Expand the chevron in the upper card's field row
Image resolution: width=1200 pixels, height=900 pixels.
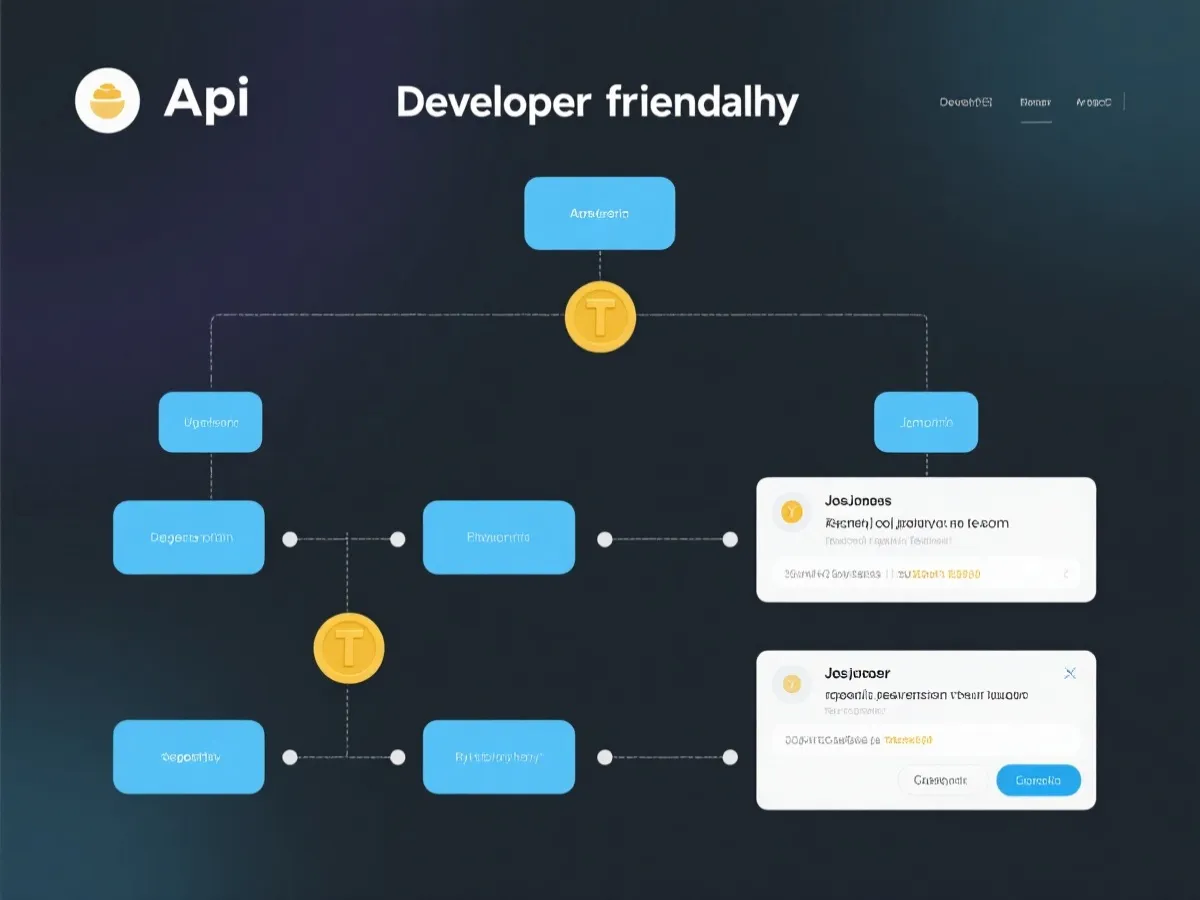1066,574
